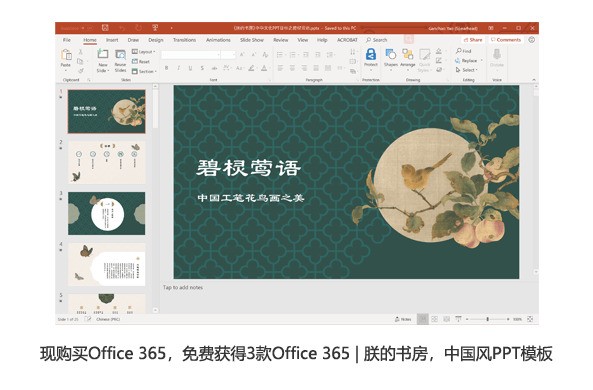593x390 pixels.
Task: Click the Slide Show icon in status bar
Action: 458,319
